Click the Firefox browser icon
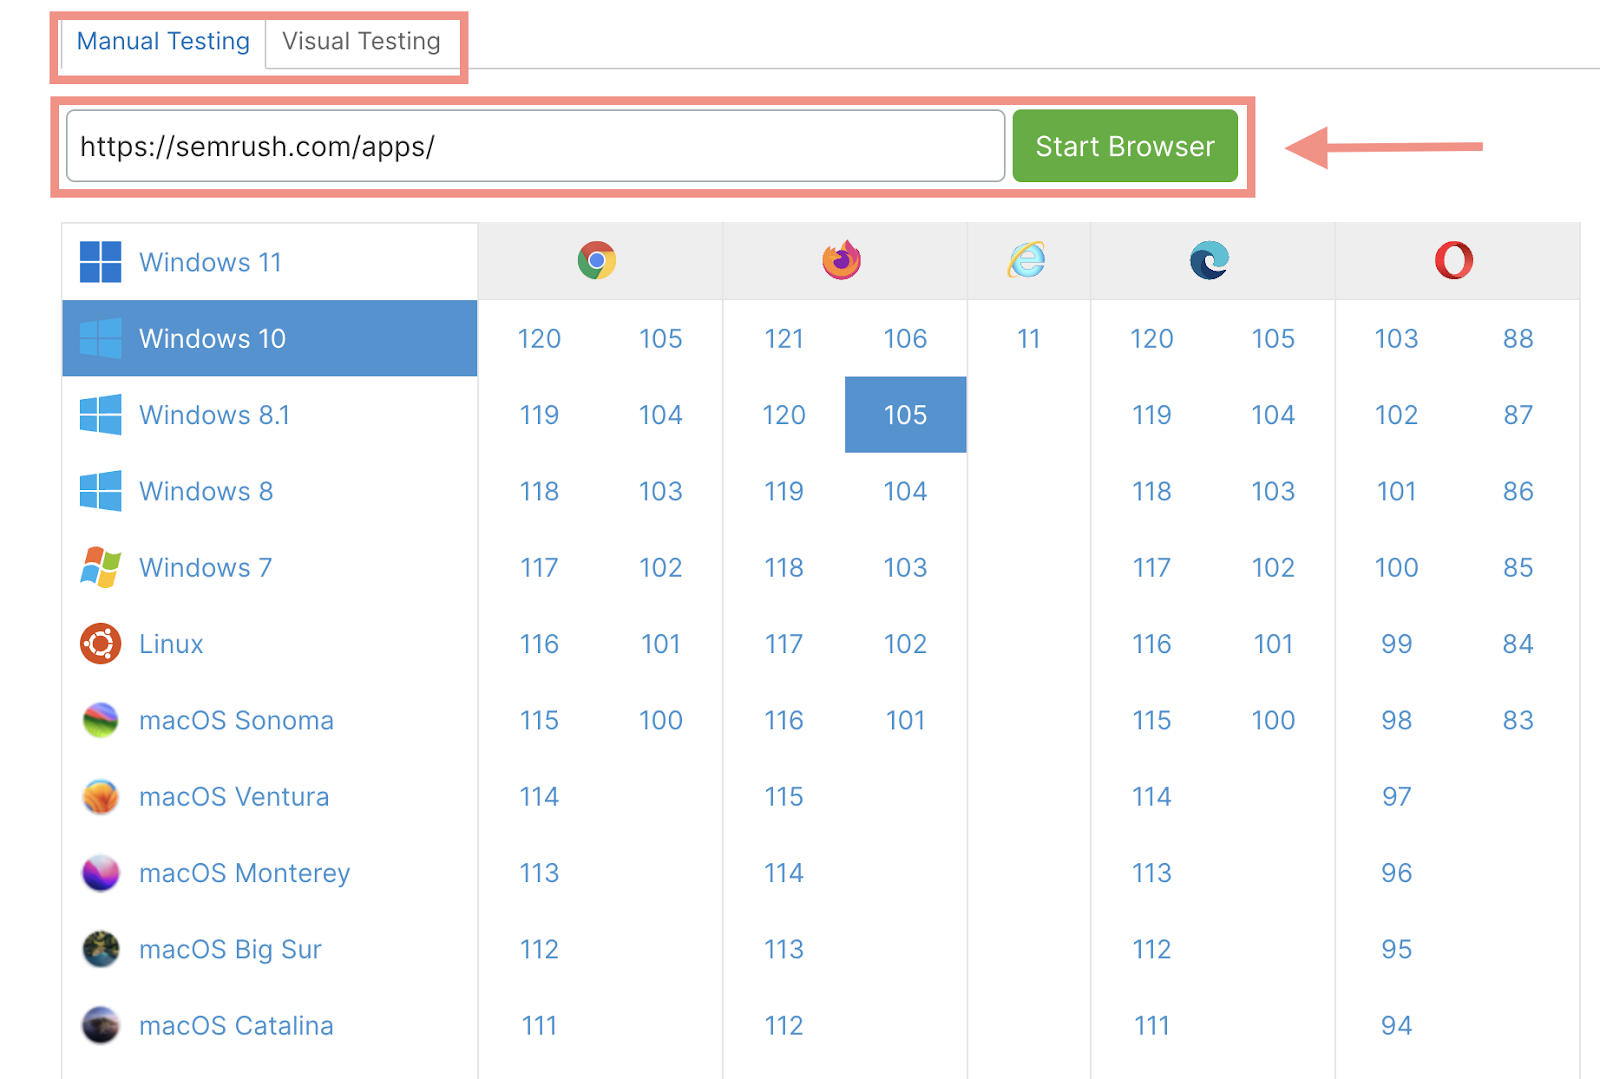Screen dimensions: 1600x1079 (841, 261)
